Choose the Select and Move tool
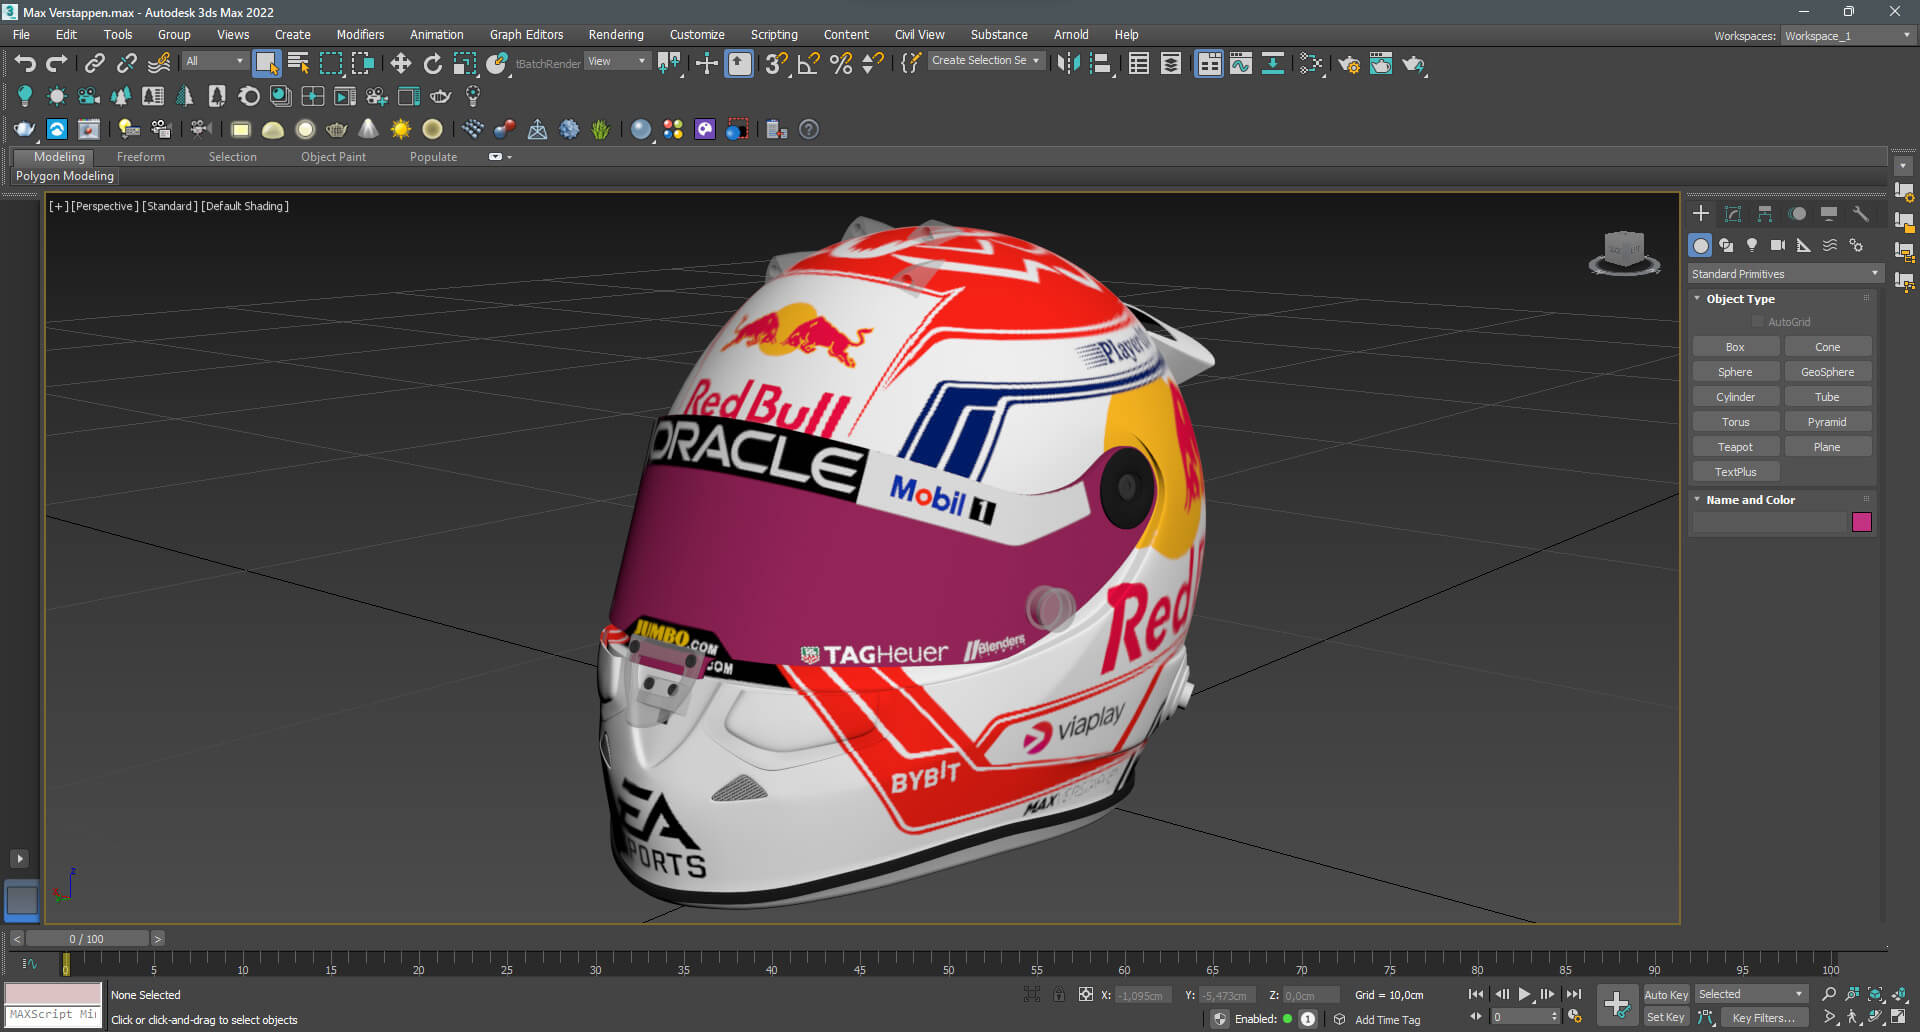This screenshot has width=1920, height=1032. (401, 64)
